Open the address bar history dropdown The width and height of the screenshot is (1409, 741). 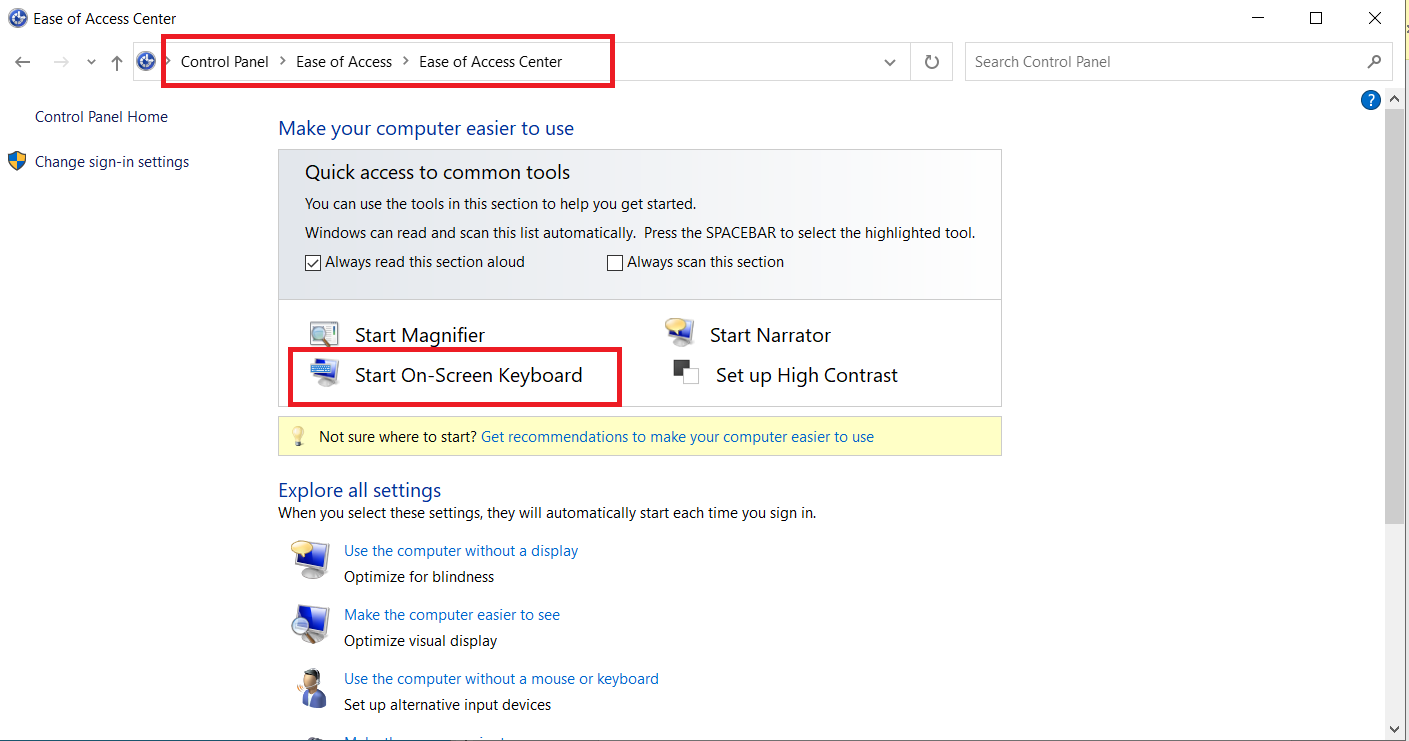(890, 62)
